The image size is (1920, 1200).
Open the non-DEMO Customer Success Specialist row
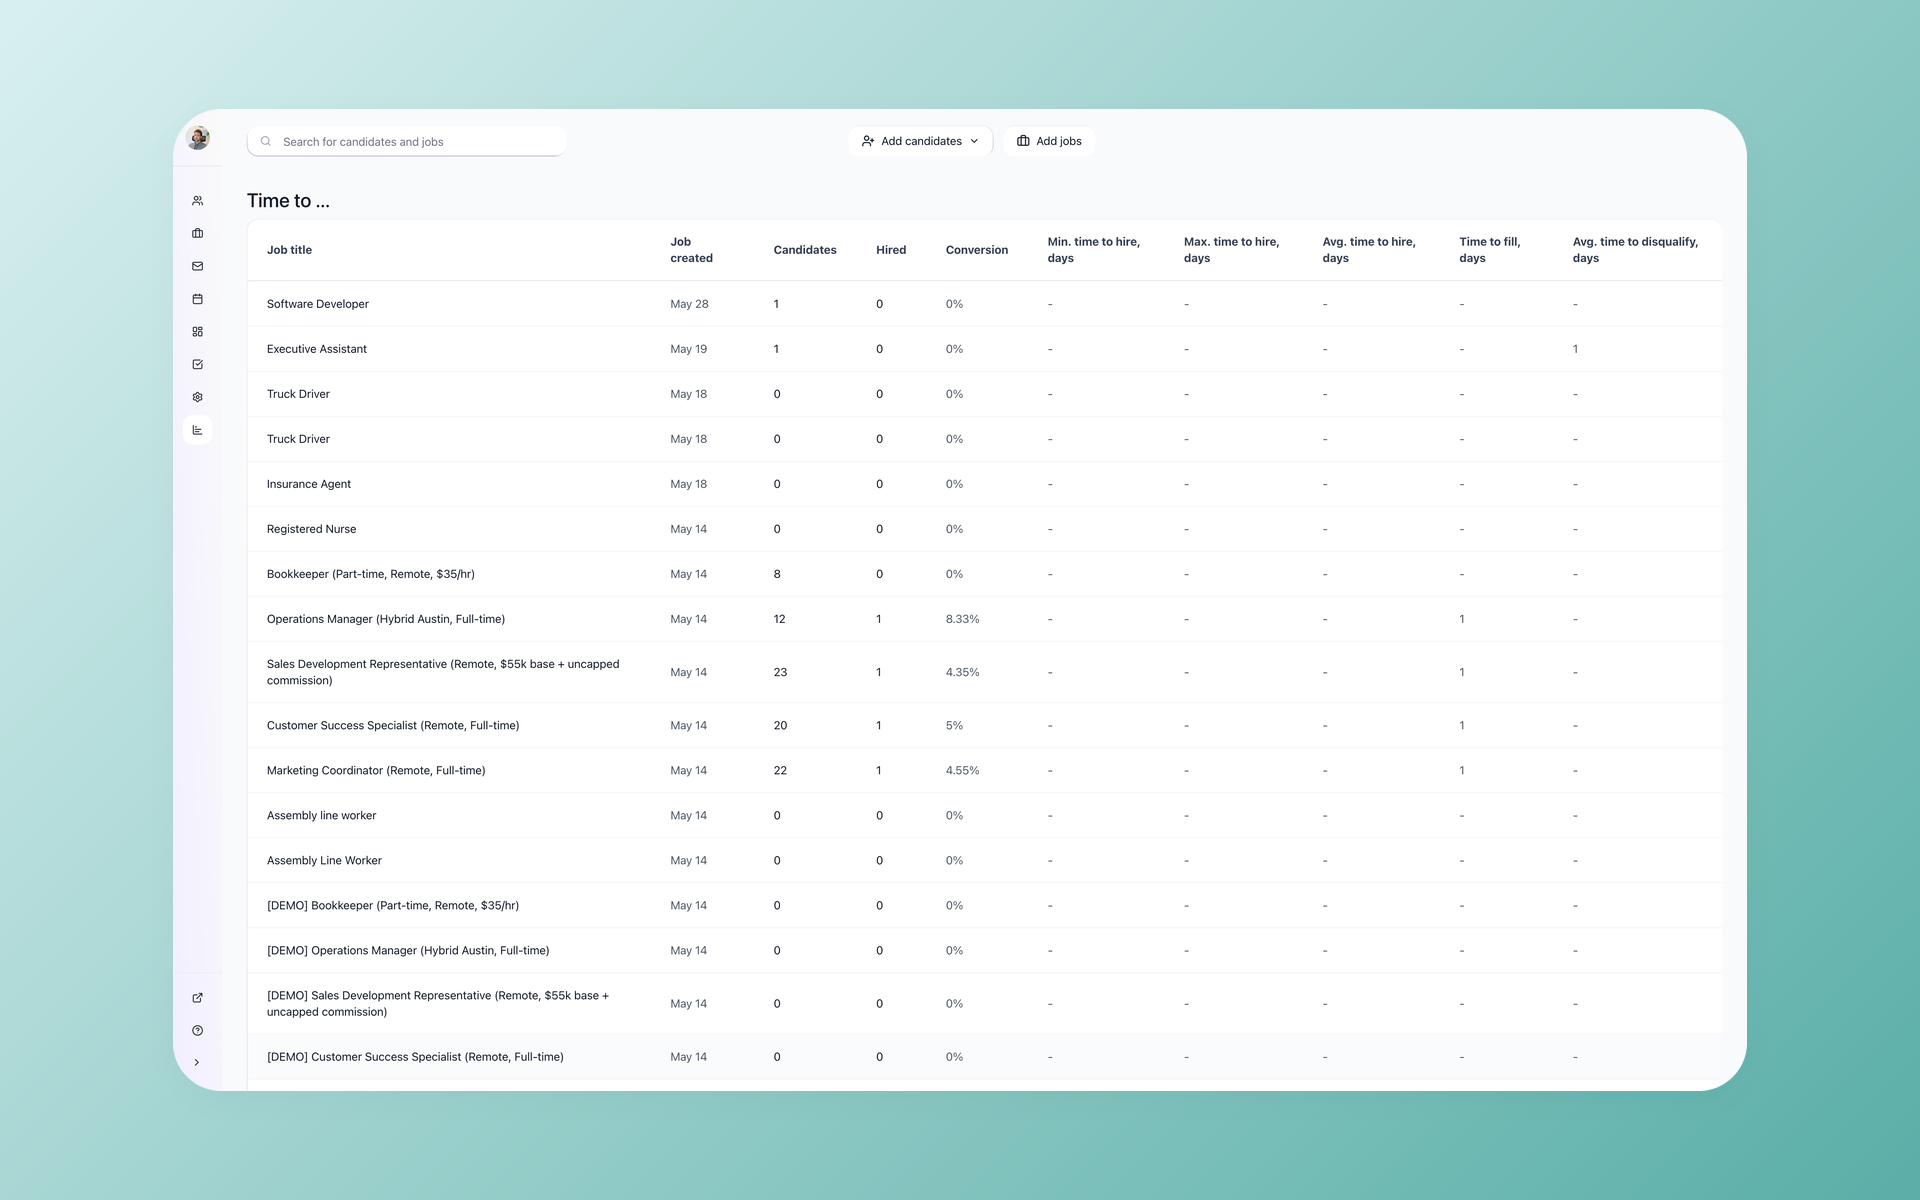pos(985,725)
